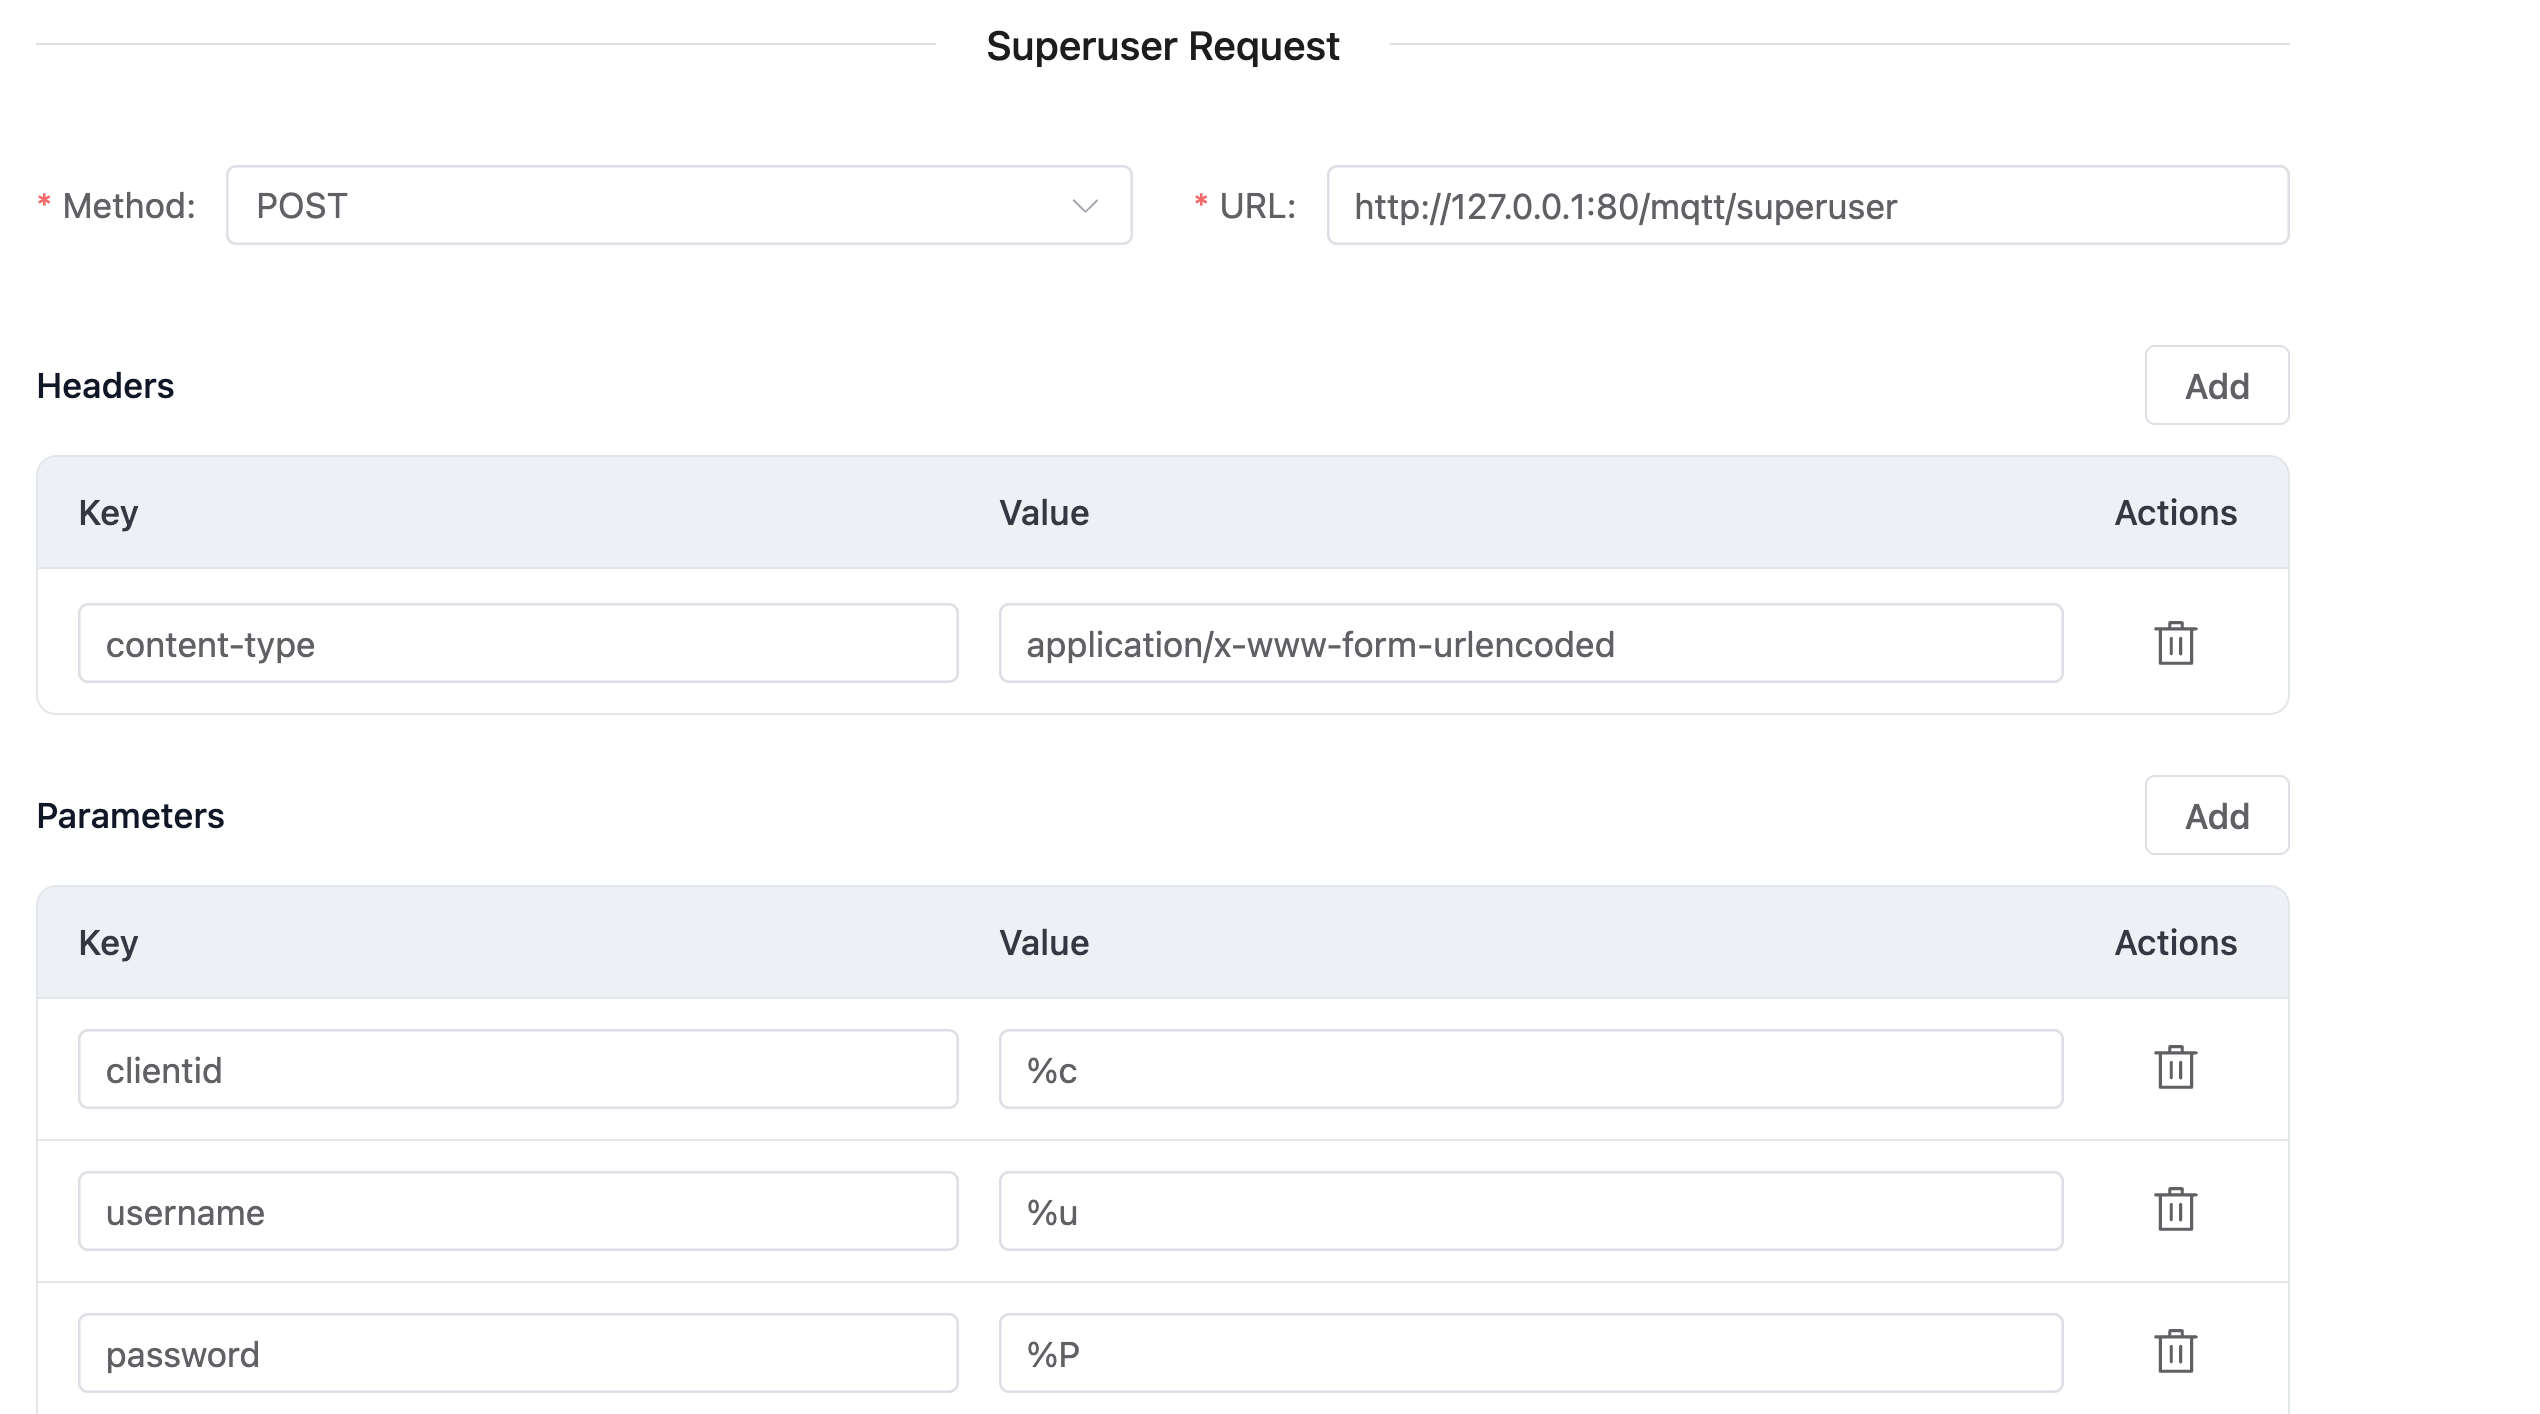Edit the %u value field
The height and width of the screenshot is (1414, 2540).
(x=1531, y=1211)
